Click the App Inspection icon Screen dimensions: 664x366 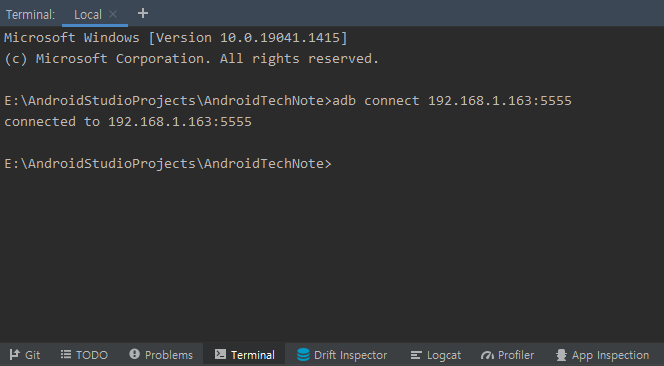(x=561, y=355)
